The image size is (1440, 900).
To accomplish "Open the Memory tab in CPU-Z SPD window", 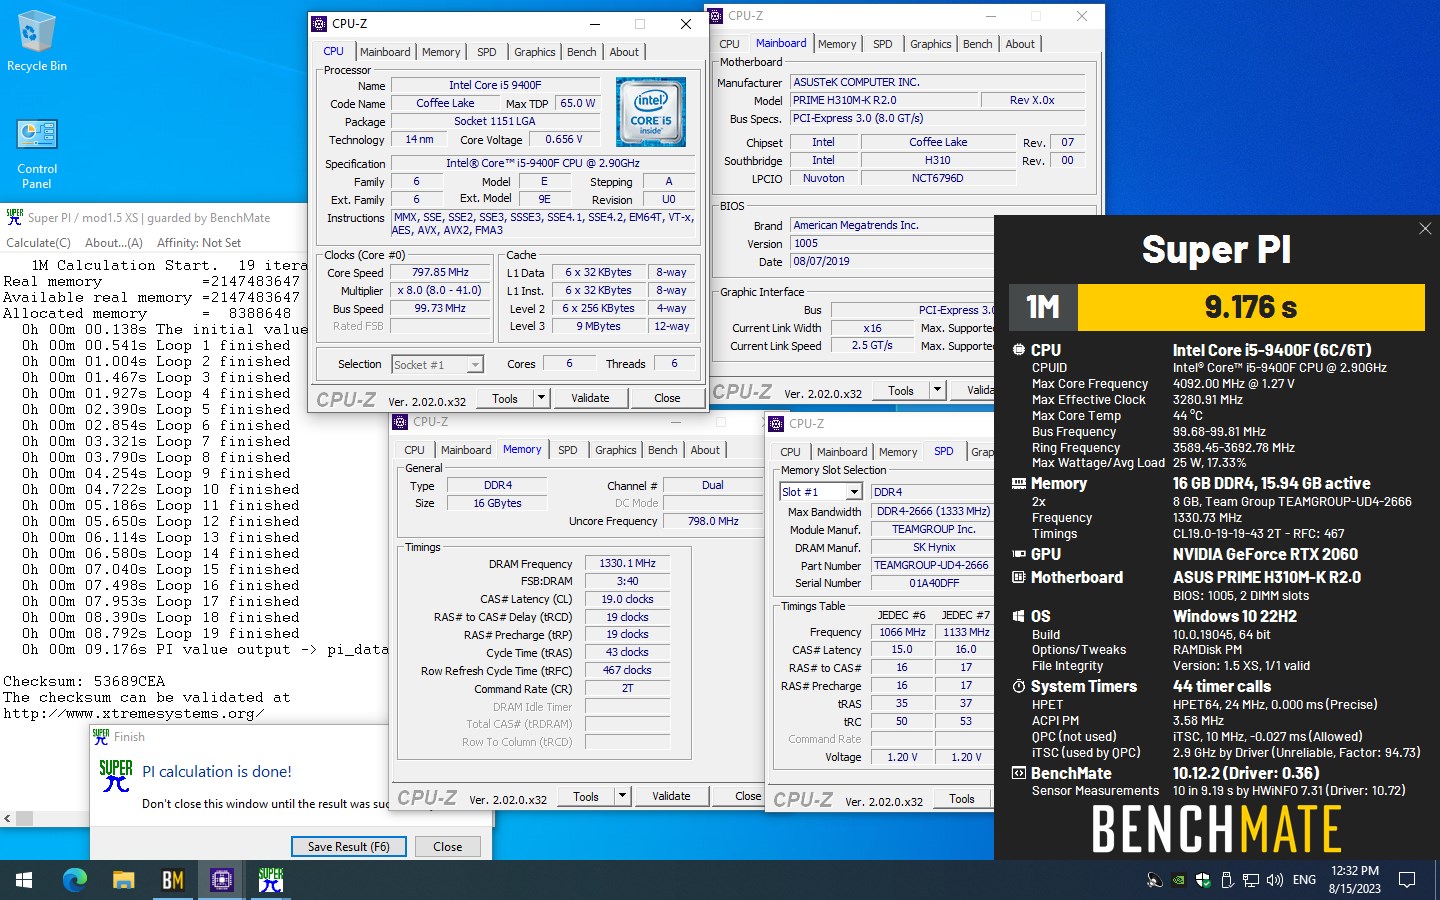I will pyautogui.click(x=898, y=452).
